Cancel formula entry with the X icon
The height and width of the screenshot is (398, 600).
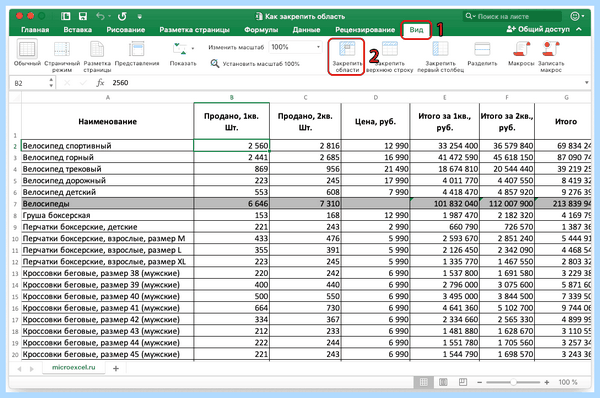coord(67,83)
